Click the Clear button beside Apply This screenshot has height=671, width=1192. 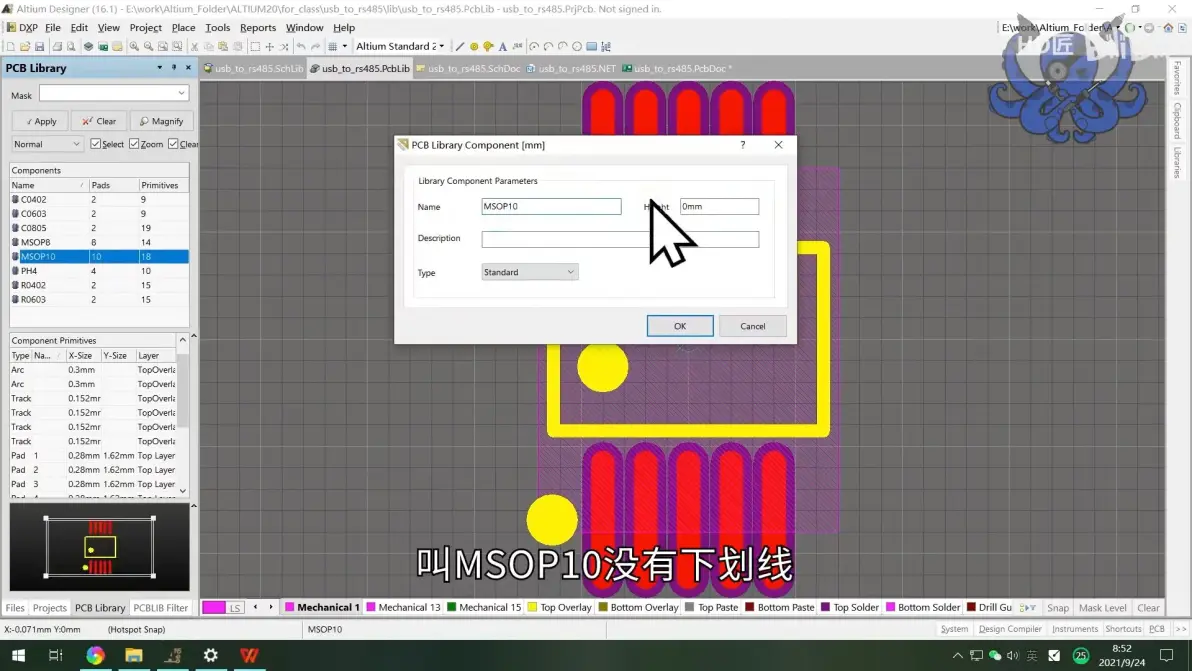pyautogui.click(x=99, y=121)
